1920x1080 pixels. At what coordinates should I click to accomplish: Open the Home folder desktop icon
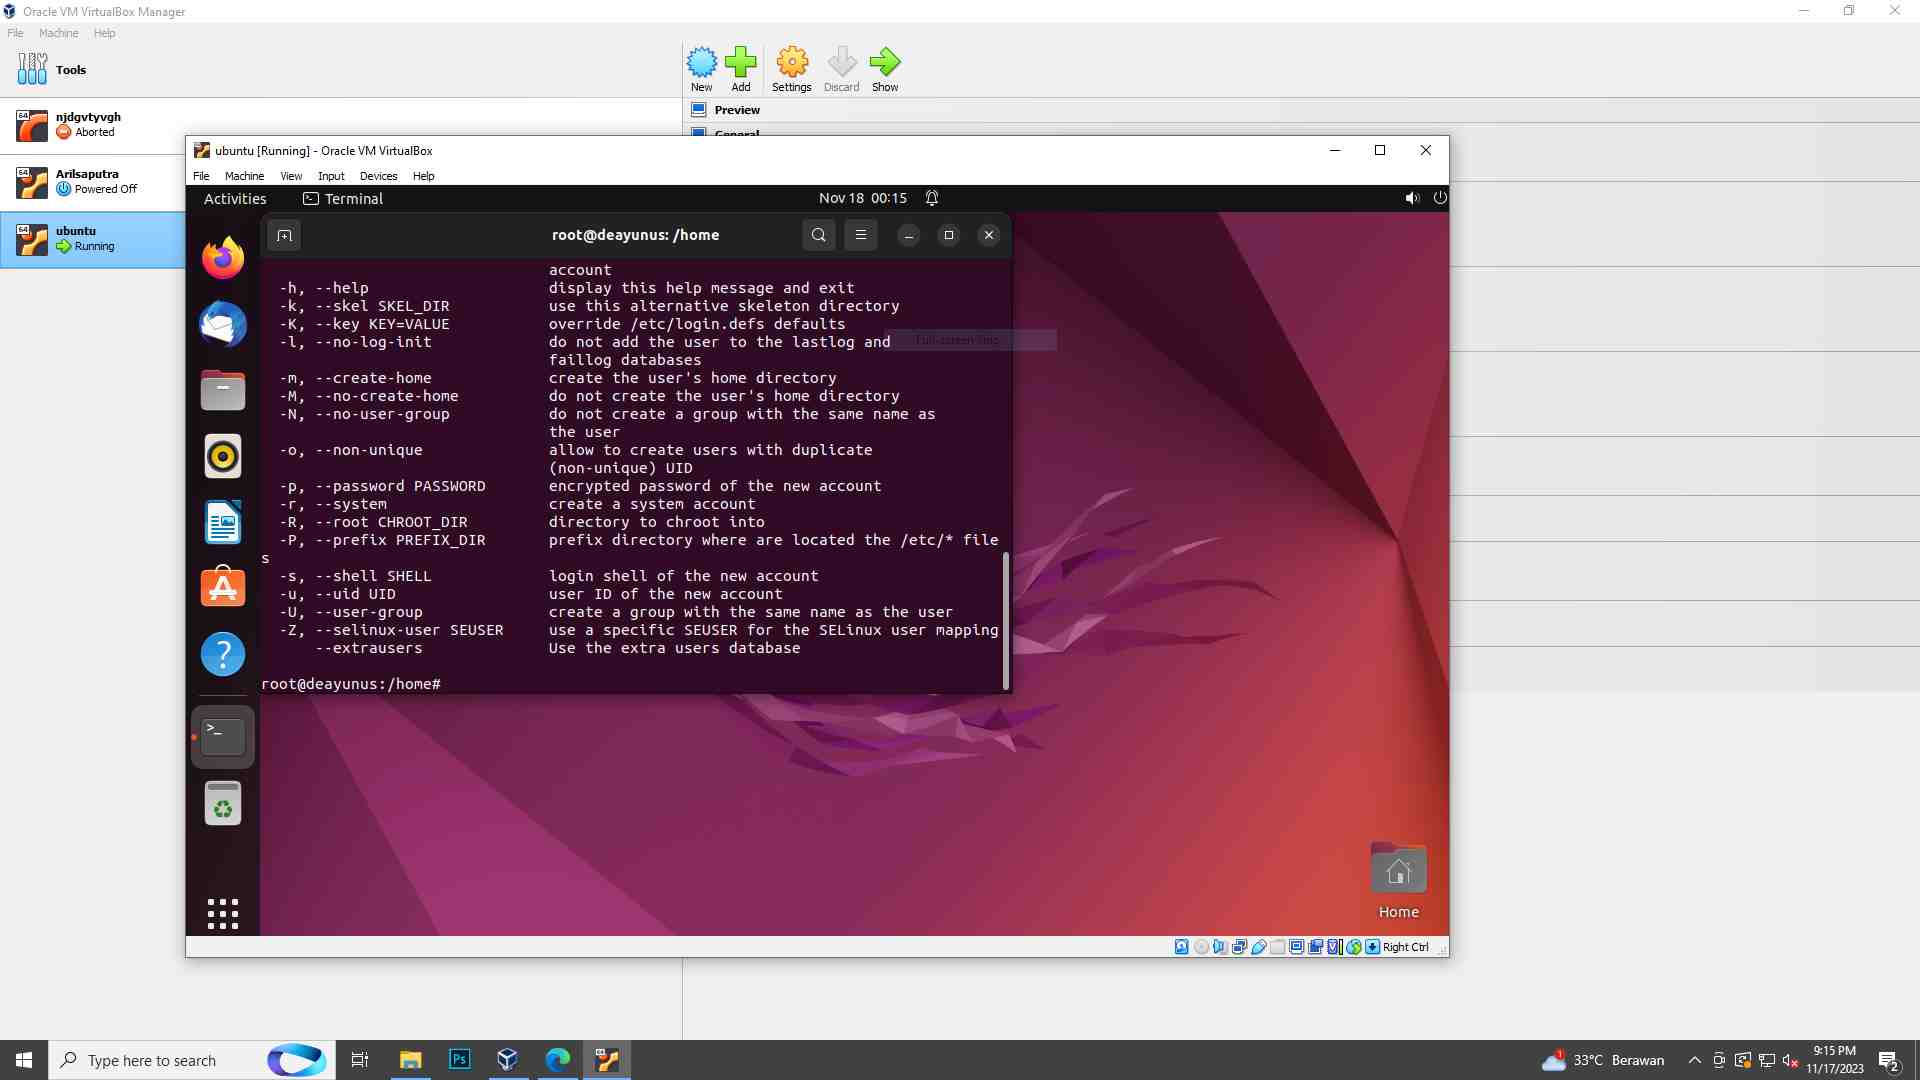tap(1398, 881)
